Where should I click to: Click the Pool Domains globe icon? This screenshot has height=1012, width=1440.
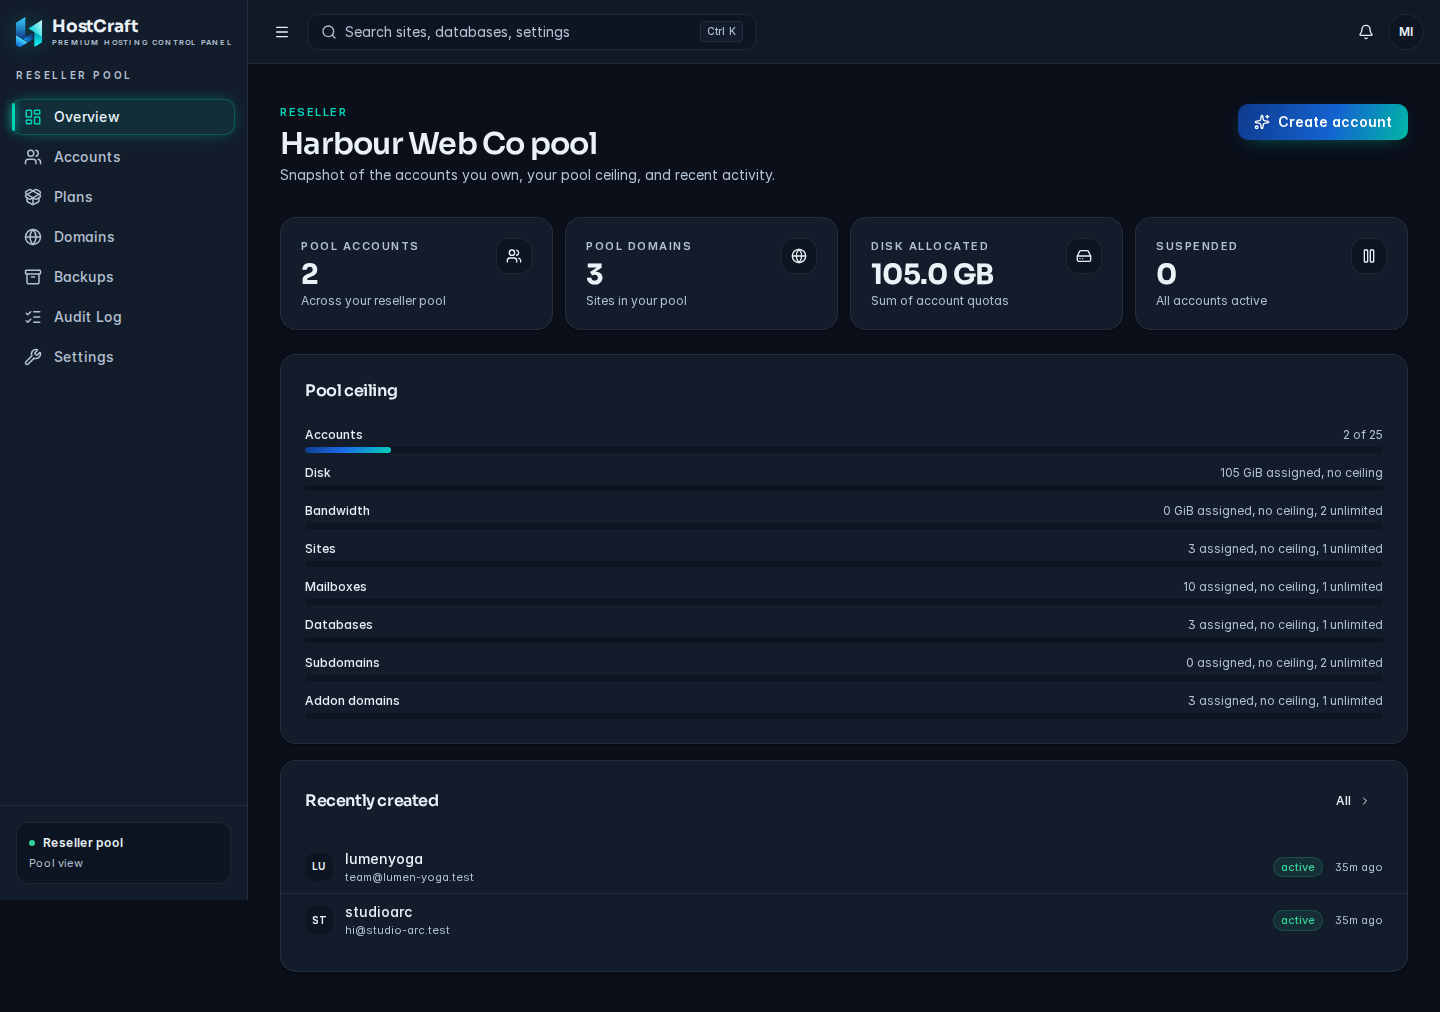pyautogui.click(x=799, y=256)
